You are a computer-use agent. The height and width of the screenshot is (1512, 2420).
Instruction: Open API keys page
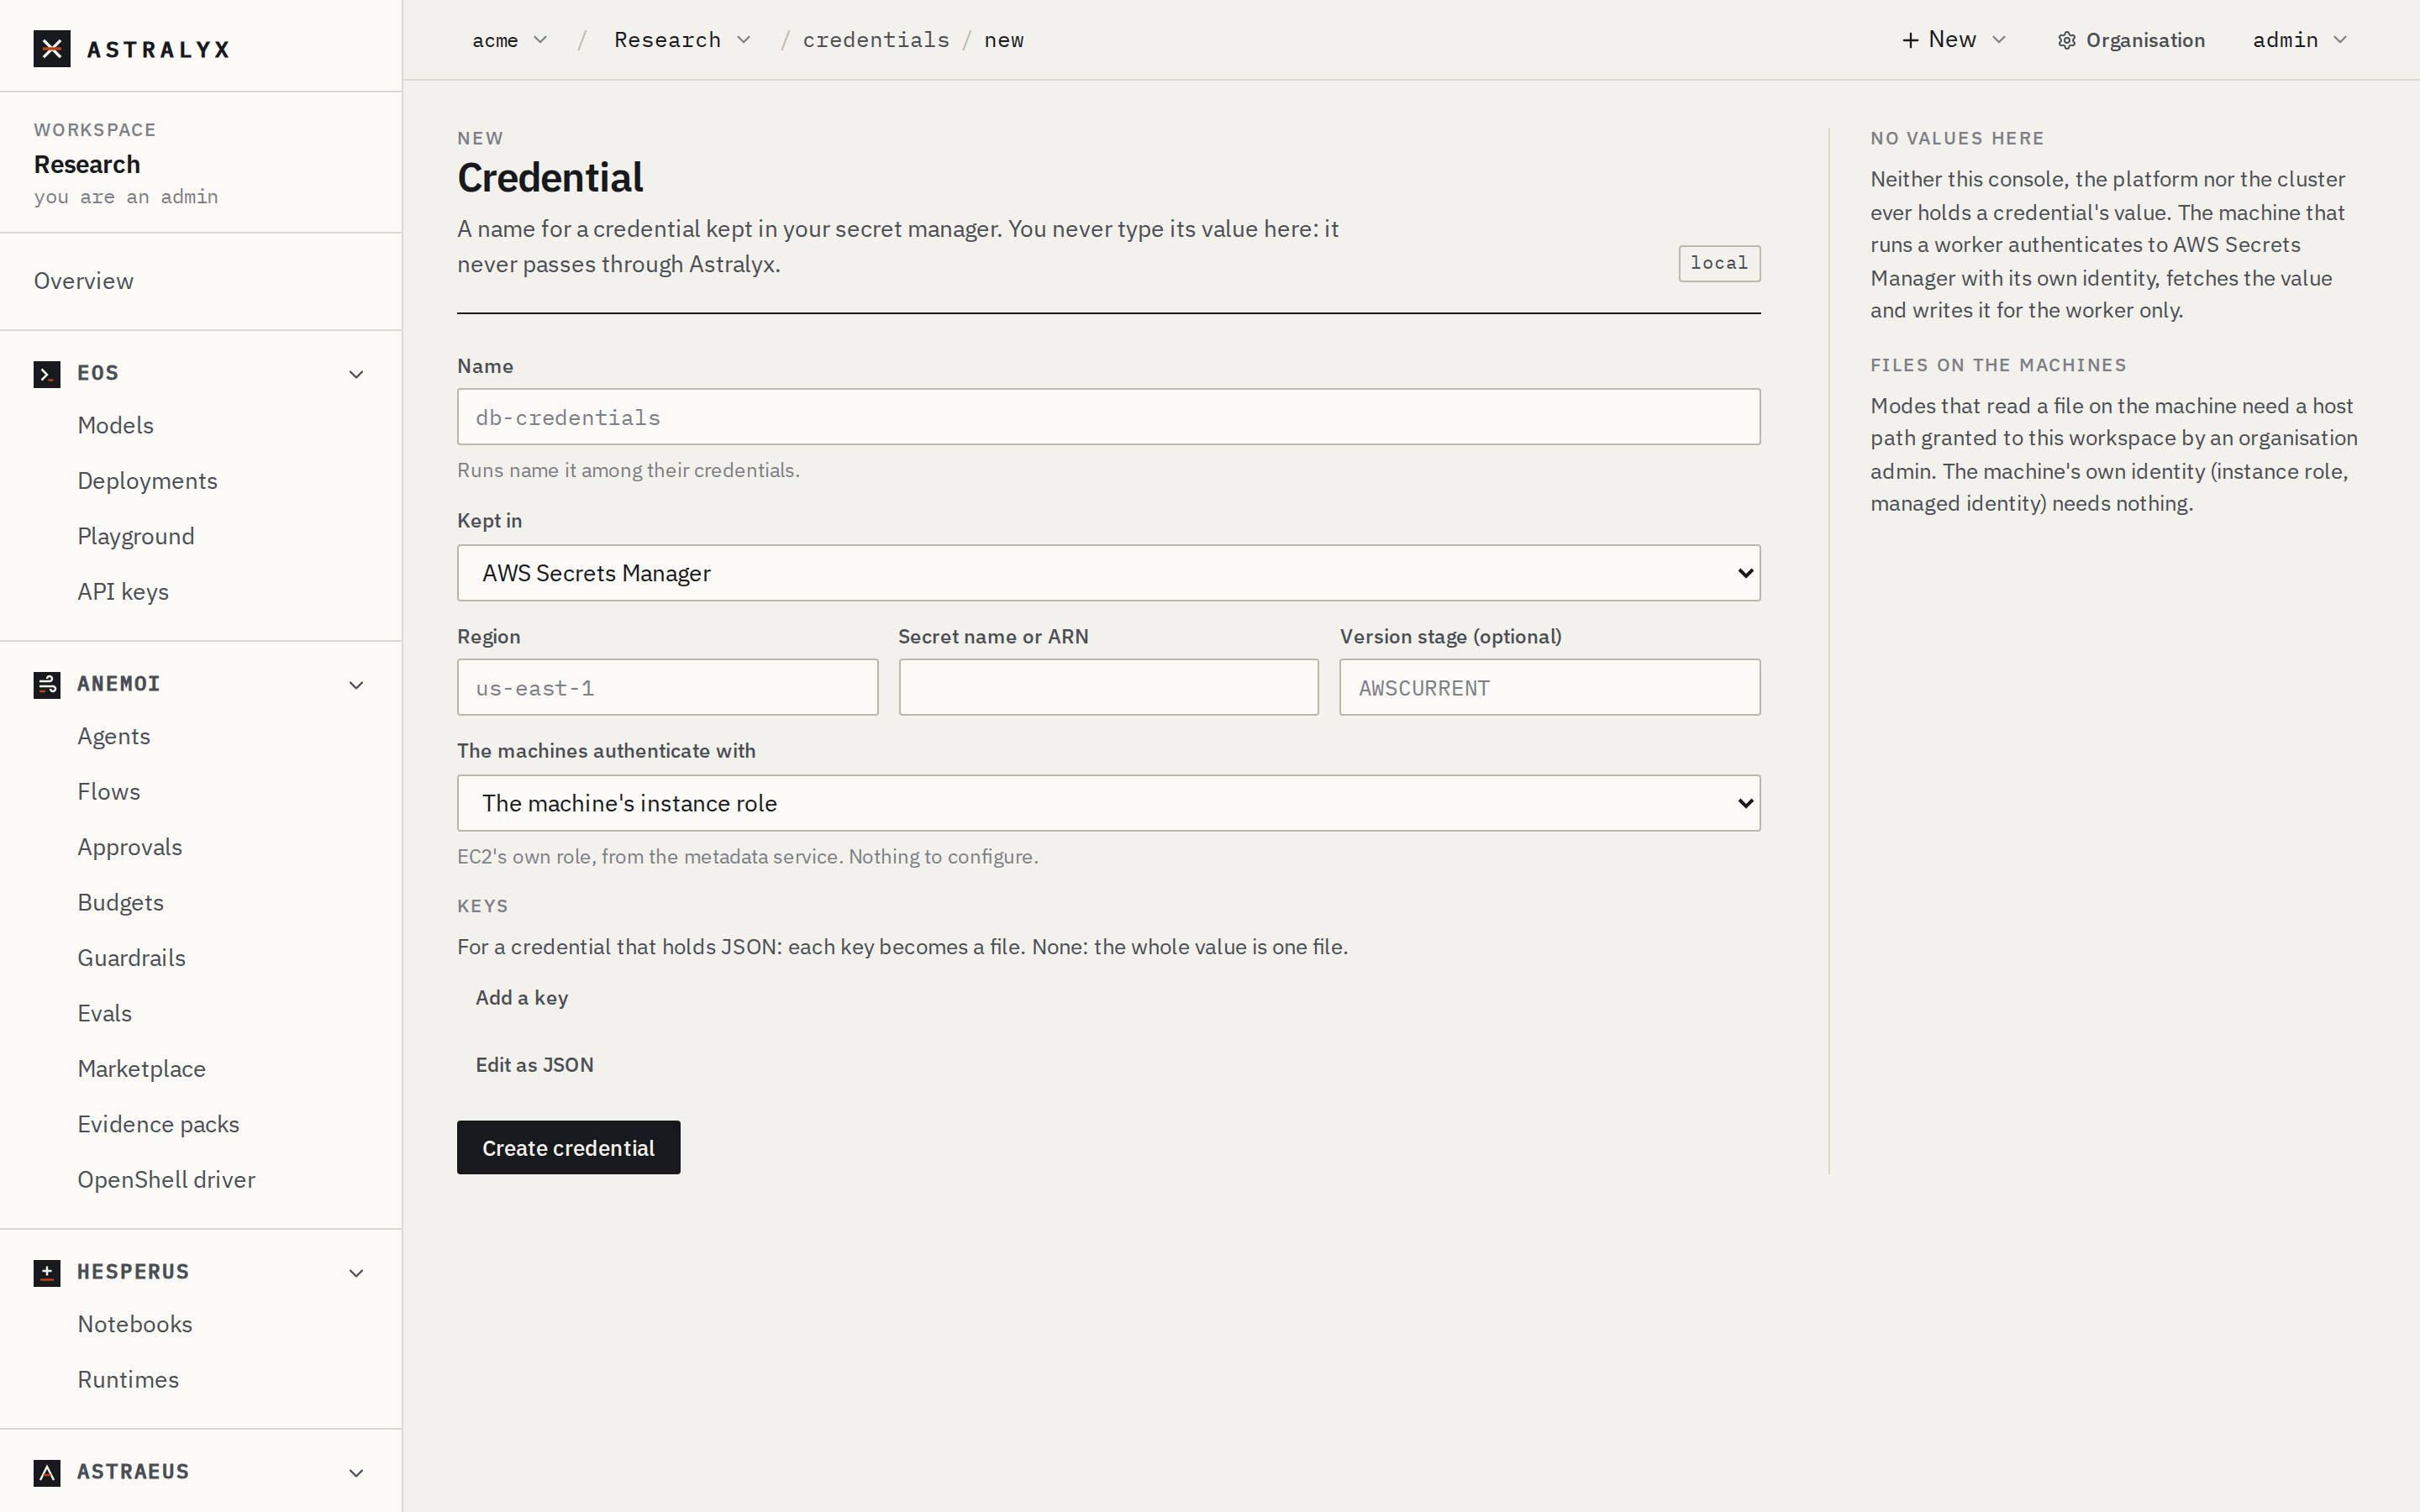[124, 592]
